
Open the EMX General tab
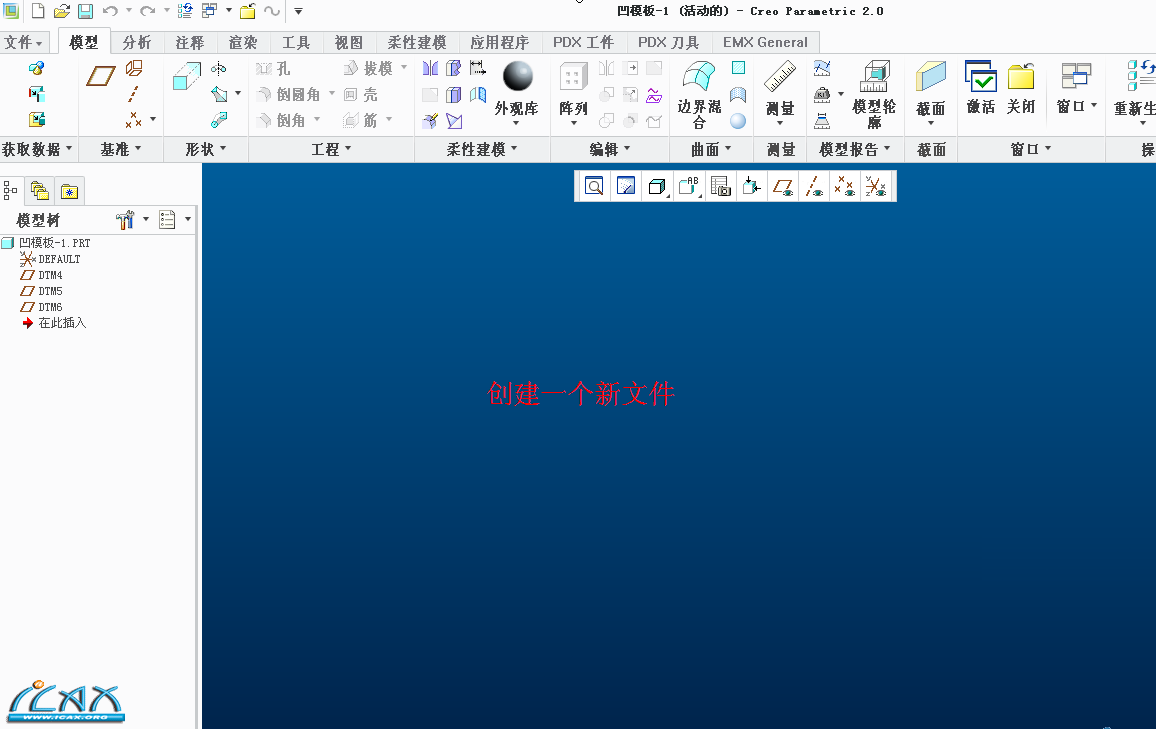(765, 43)
